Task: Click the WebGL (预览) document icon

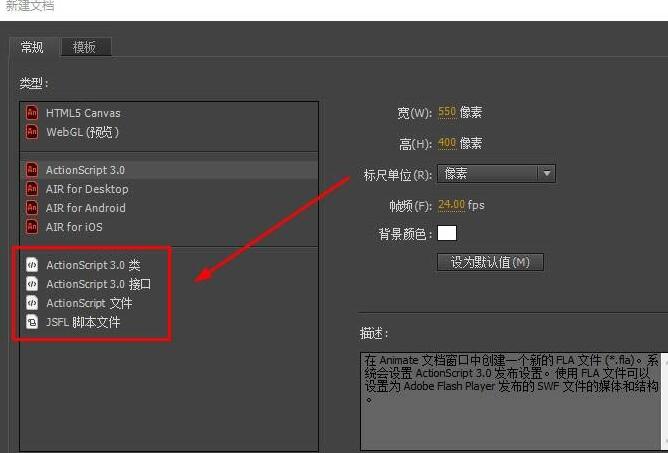Action: tap(32, 132)
